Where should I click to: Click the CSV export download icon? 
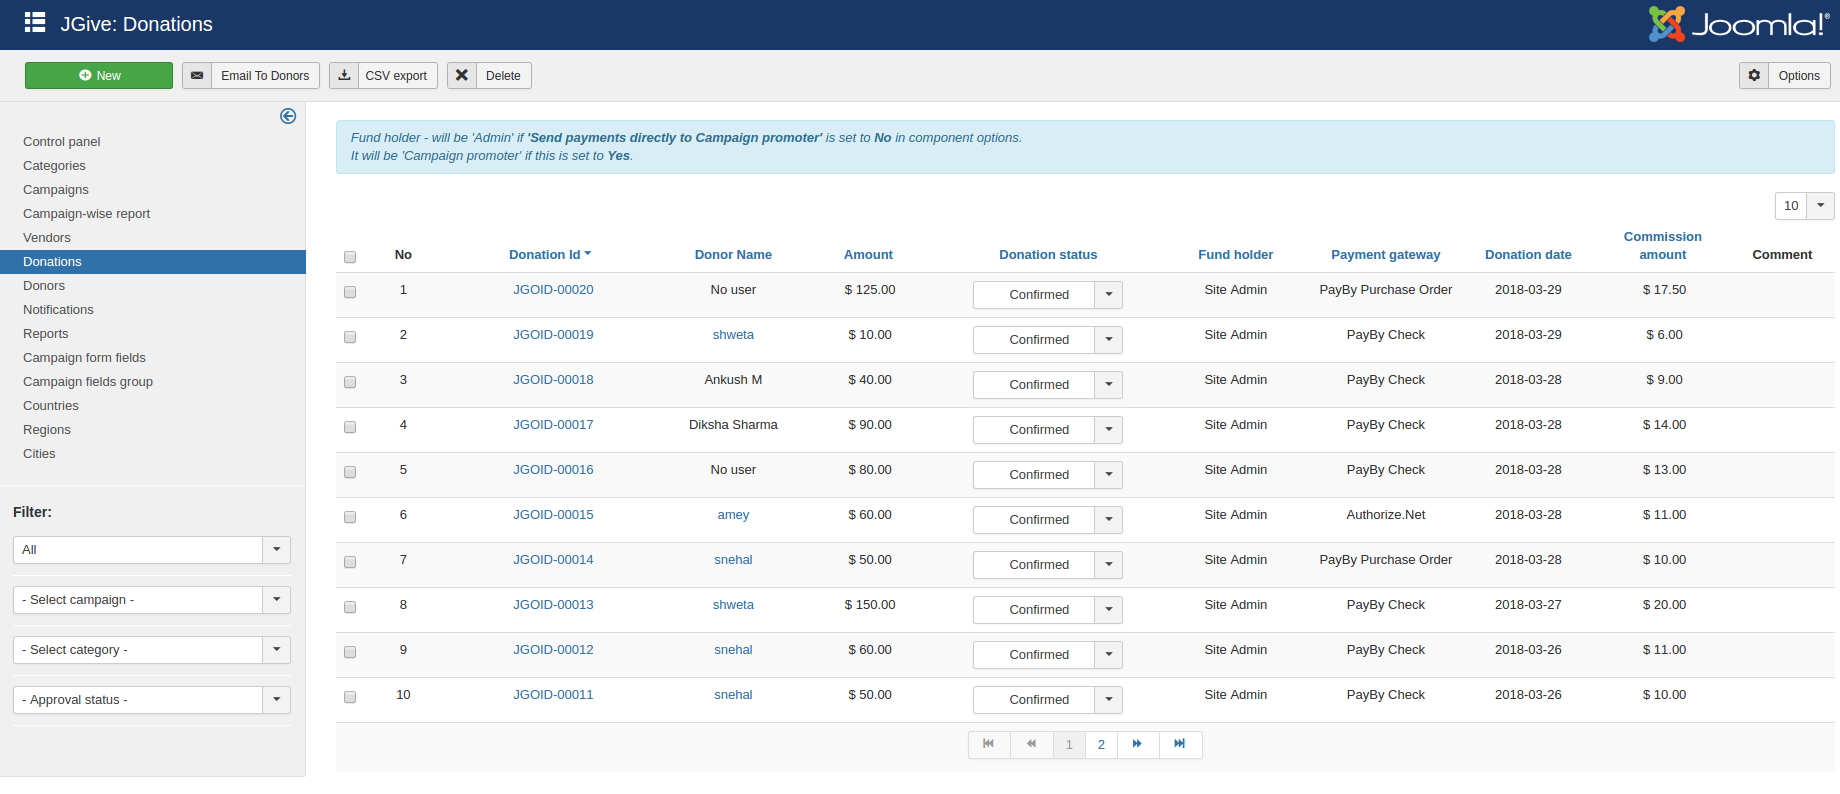(344, 76)
